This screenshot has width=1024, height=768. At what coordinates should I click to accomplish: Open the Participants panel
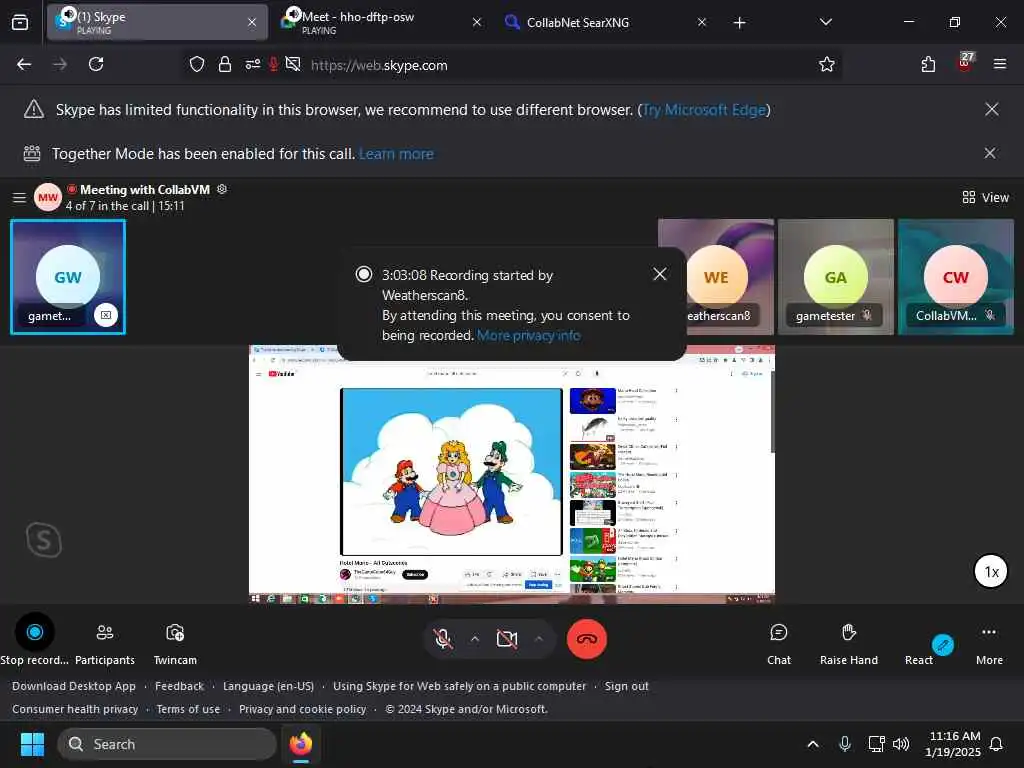tap(104, 643)
